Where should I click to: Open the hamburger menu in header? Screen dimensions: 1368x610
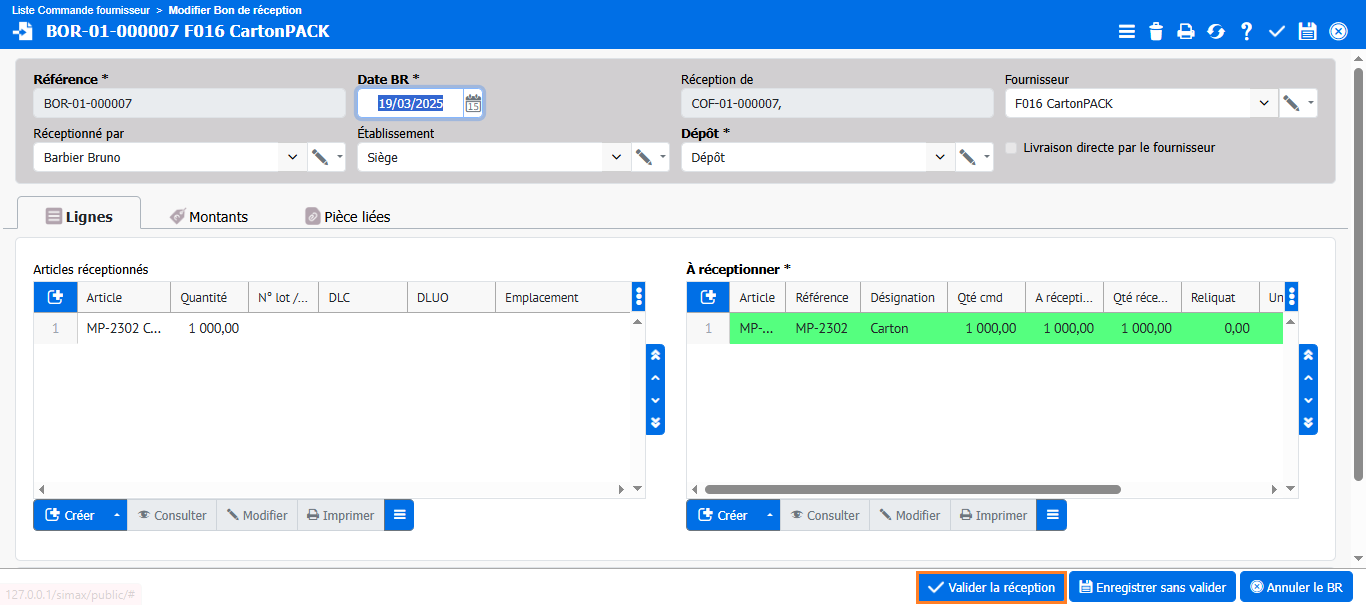[1126, 31]
